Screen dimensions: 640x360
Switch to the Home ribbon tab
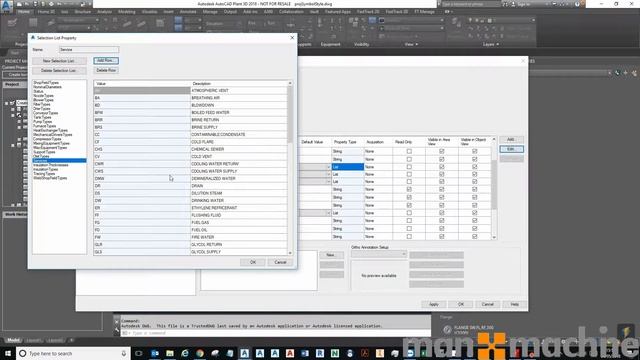(24, 12)
